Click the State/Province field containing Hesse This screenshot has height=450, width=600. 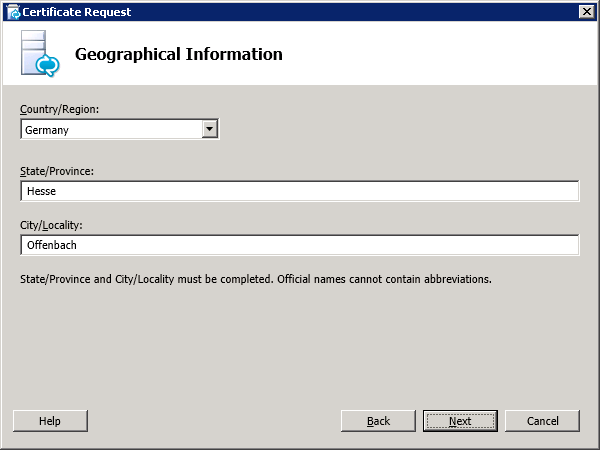300,191
